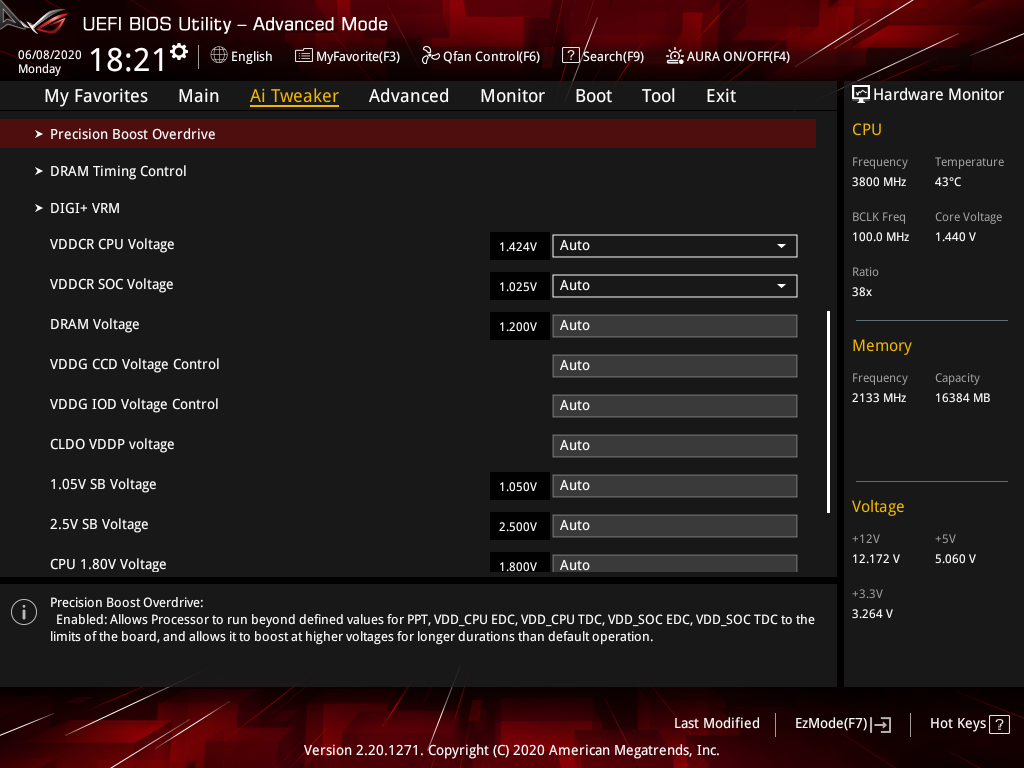The width and height of the screenshot is (1024, 768).
Task: Click the CLDO VDDP voltage field
Action: pos(675,446)
